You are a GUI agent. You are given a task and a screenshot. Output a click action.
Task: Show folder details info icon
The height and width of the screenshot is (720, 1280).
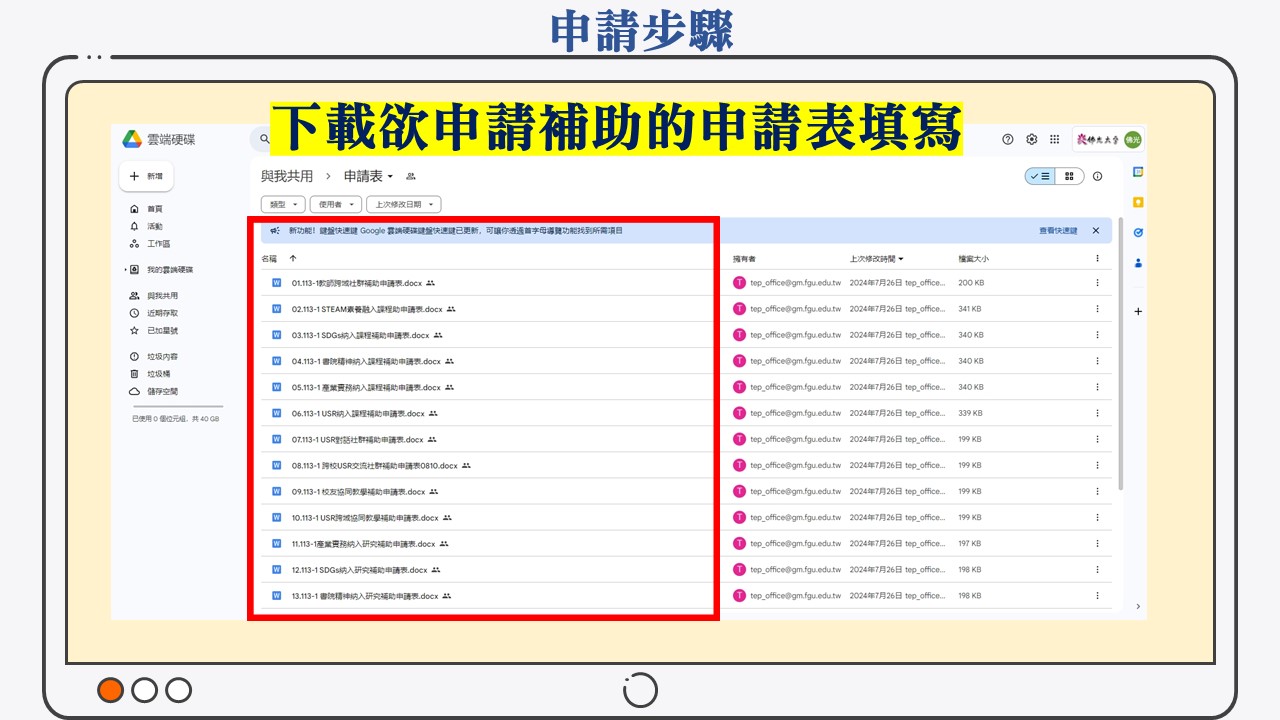coord(1098,176)
